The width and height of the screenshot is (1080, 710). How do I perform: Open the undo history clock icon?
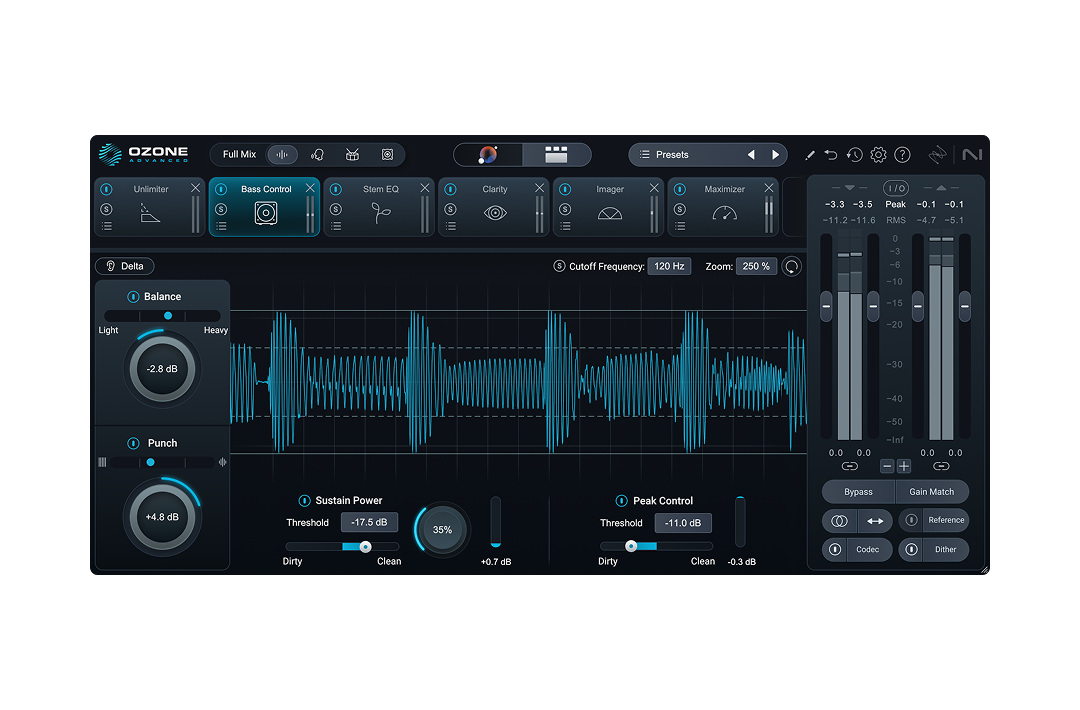coord(854,155)
